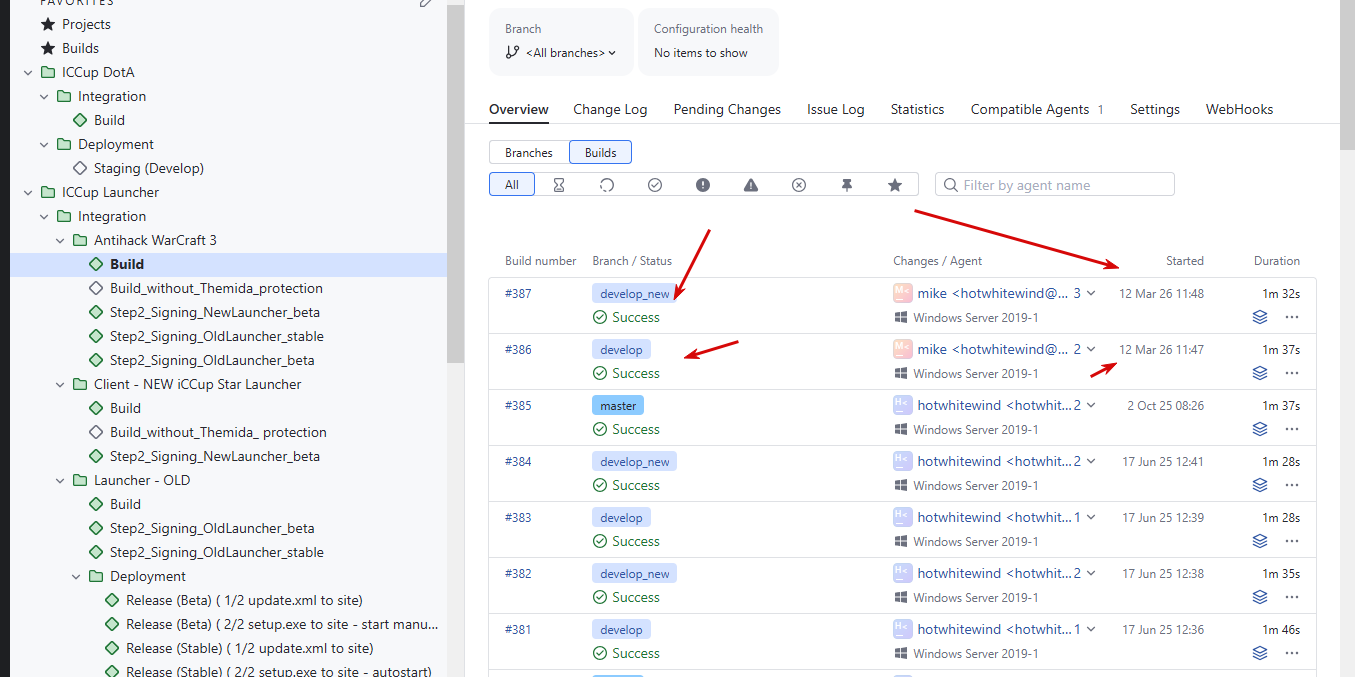
Task: Click Windows agent icon on build #384
Action: (x=901, y=485)
